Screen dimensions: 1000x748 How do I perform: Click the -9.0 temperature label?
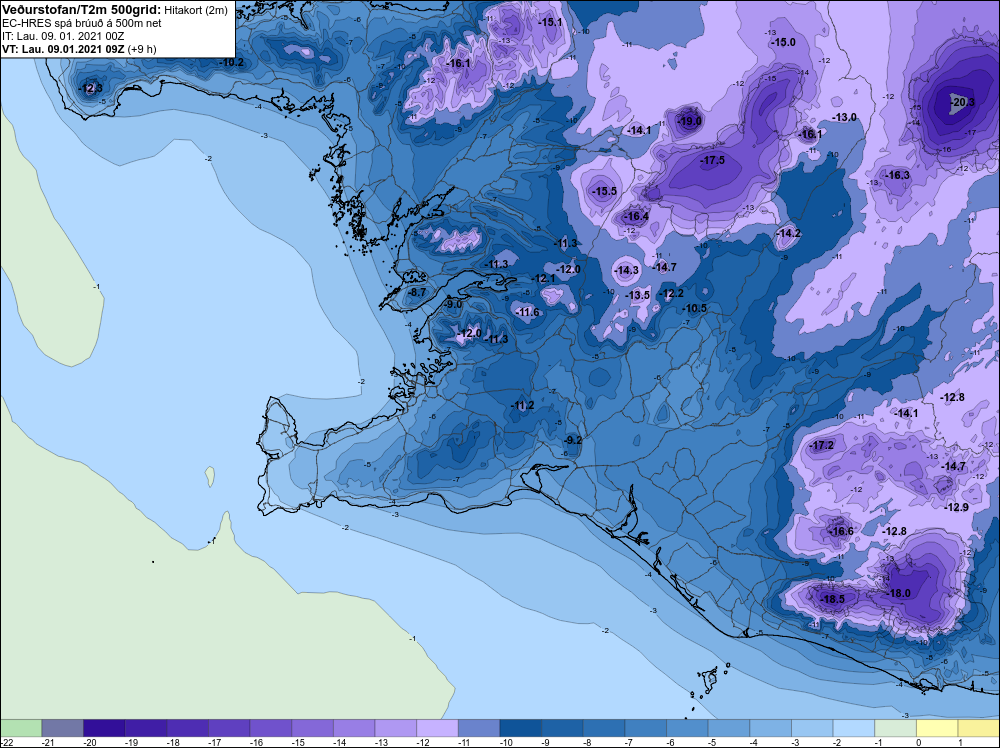[453, 305]
